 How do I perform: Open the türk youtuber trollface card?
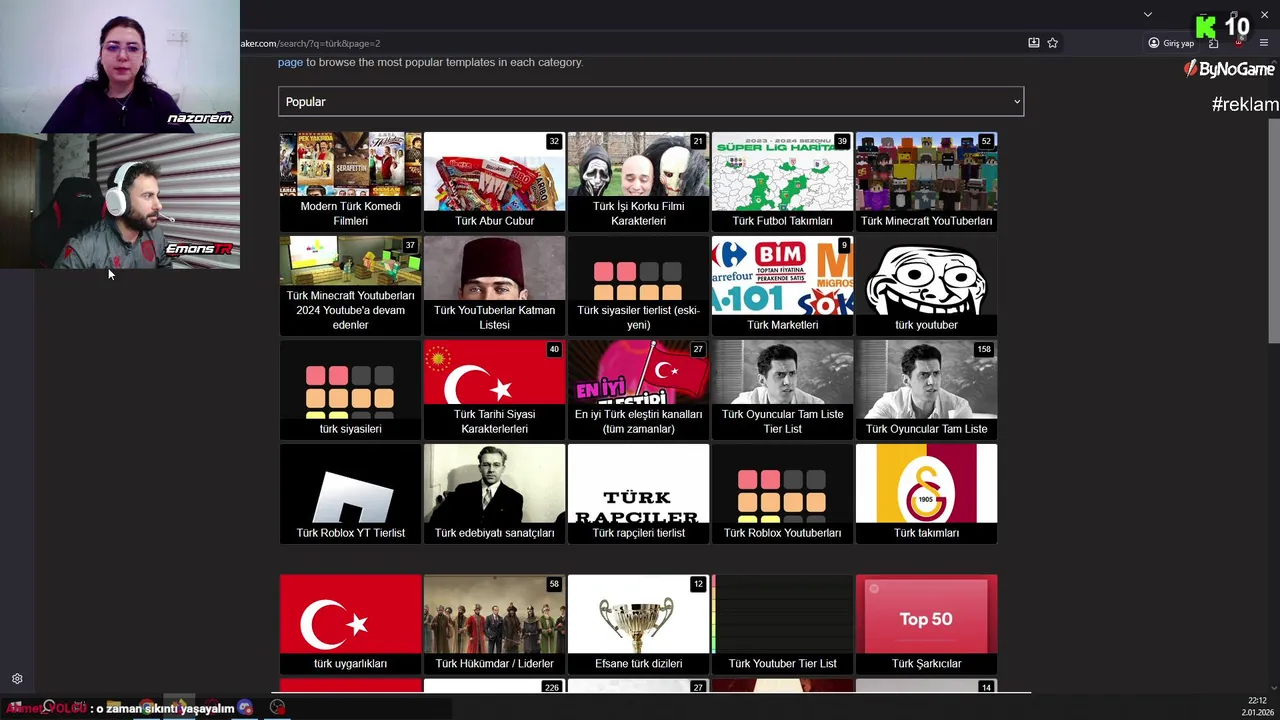(926, 286)
